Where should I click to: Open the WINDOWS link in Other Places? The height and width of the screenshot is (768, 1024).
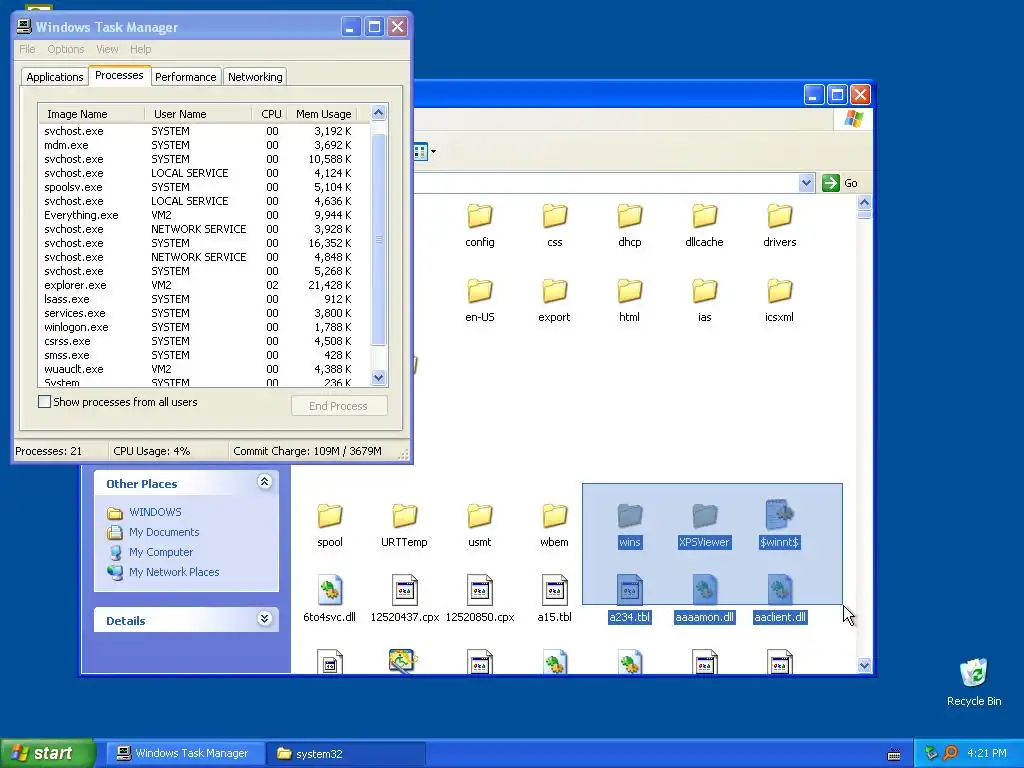pos(155,512)
